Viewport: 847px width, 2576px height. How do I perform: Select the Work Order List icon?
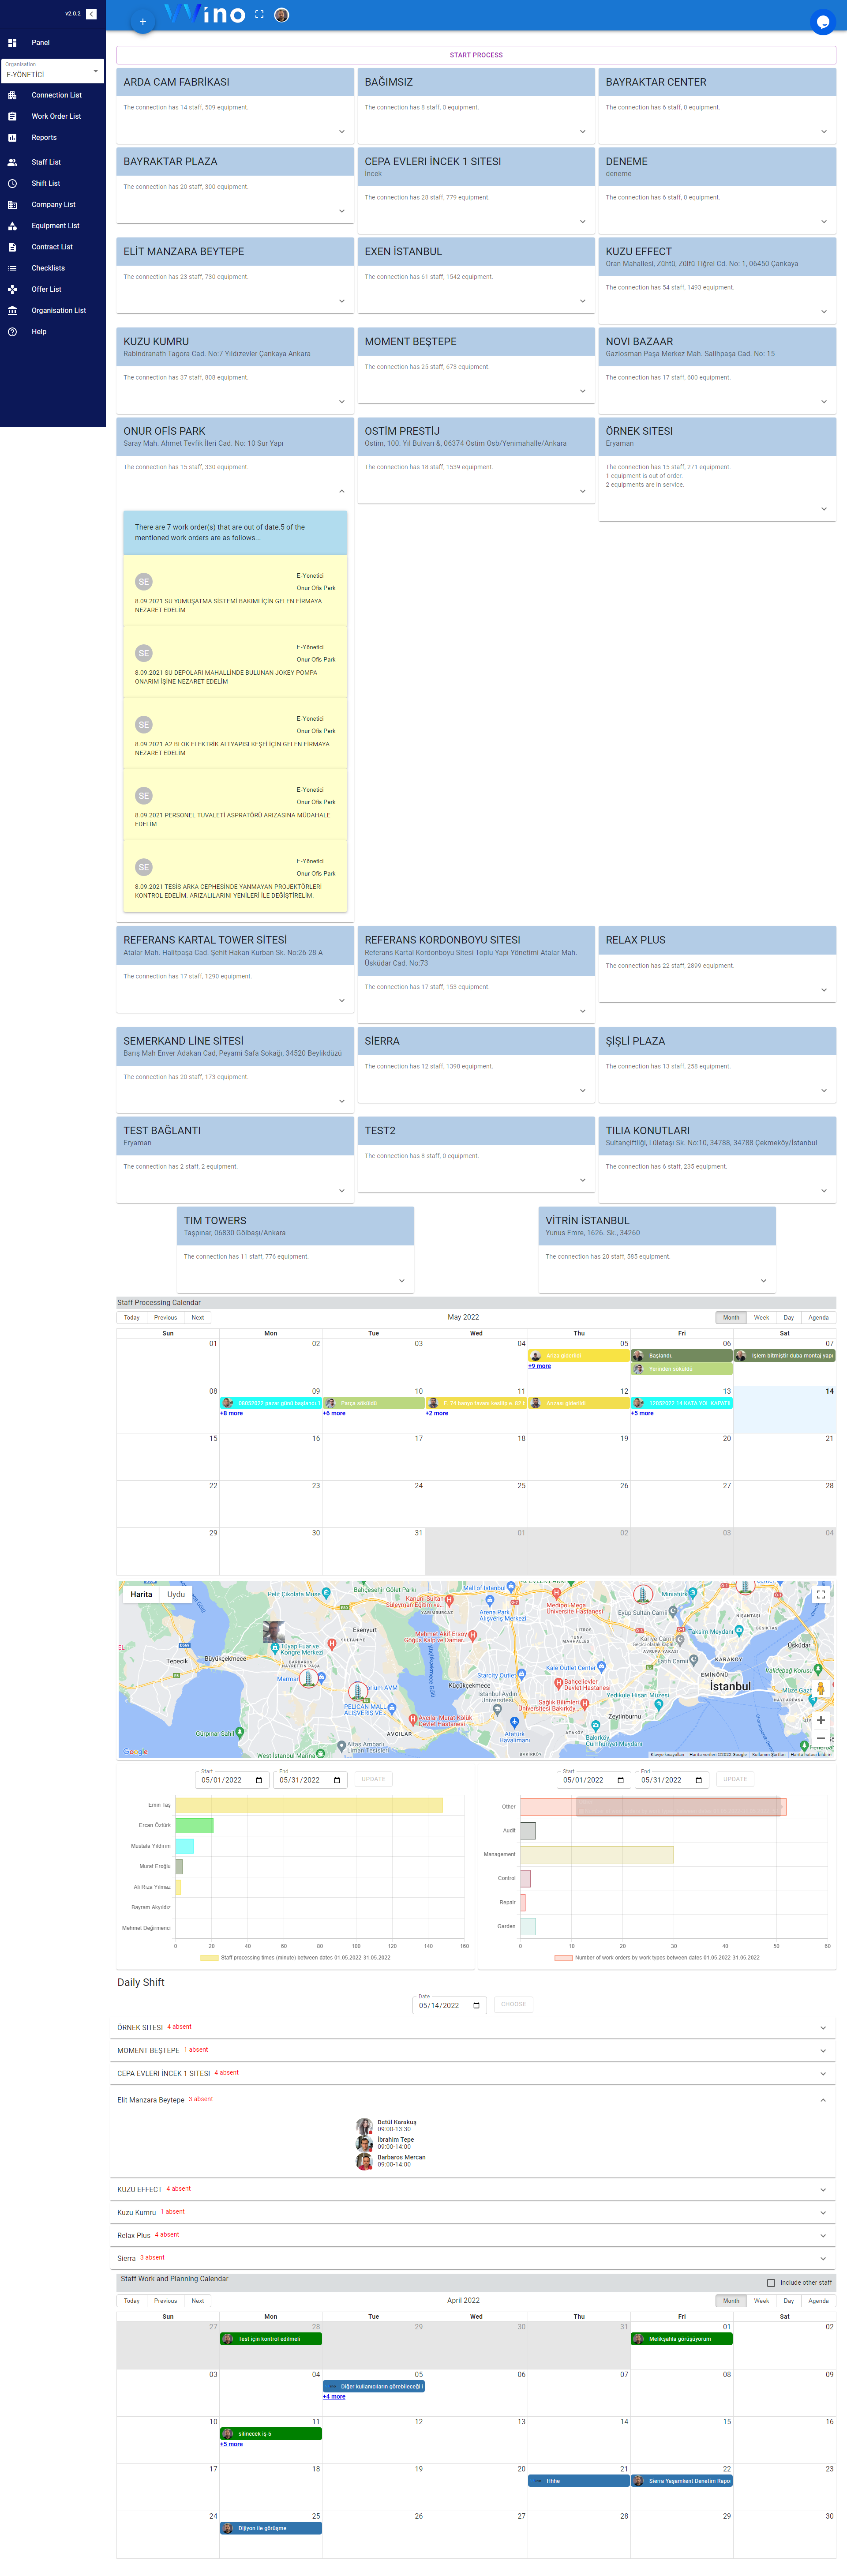pos(13,116)
